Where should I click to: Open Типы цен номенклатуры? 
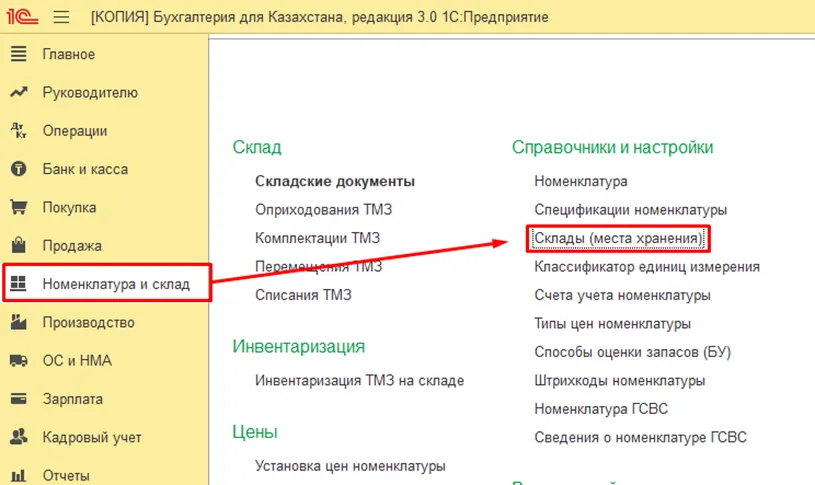612,324
